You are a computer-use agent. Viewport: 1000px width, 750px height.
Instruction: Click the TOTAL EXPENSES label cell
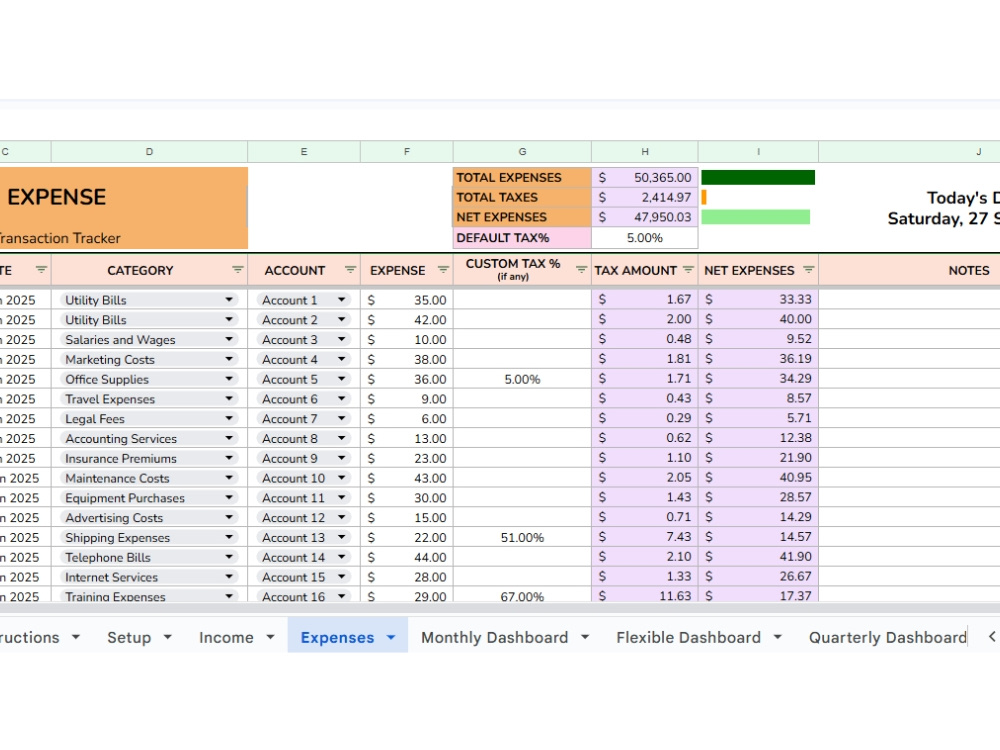tap(522, 177)
